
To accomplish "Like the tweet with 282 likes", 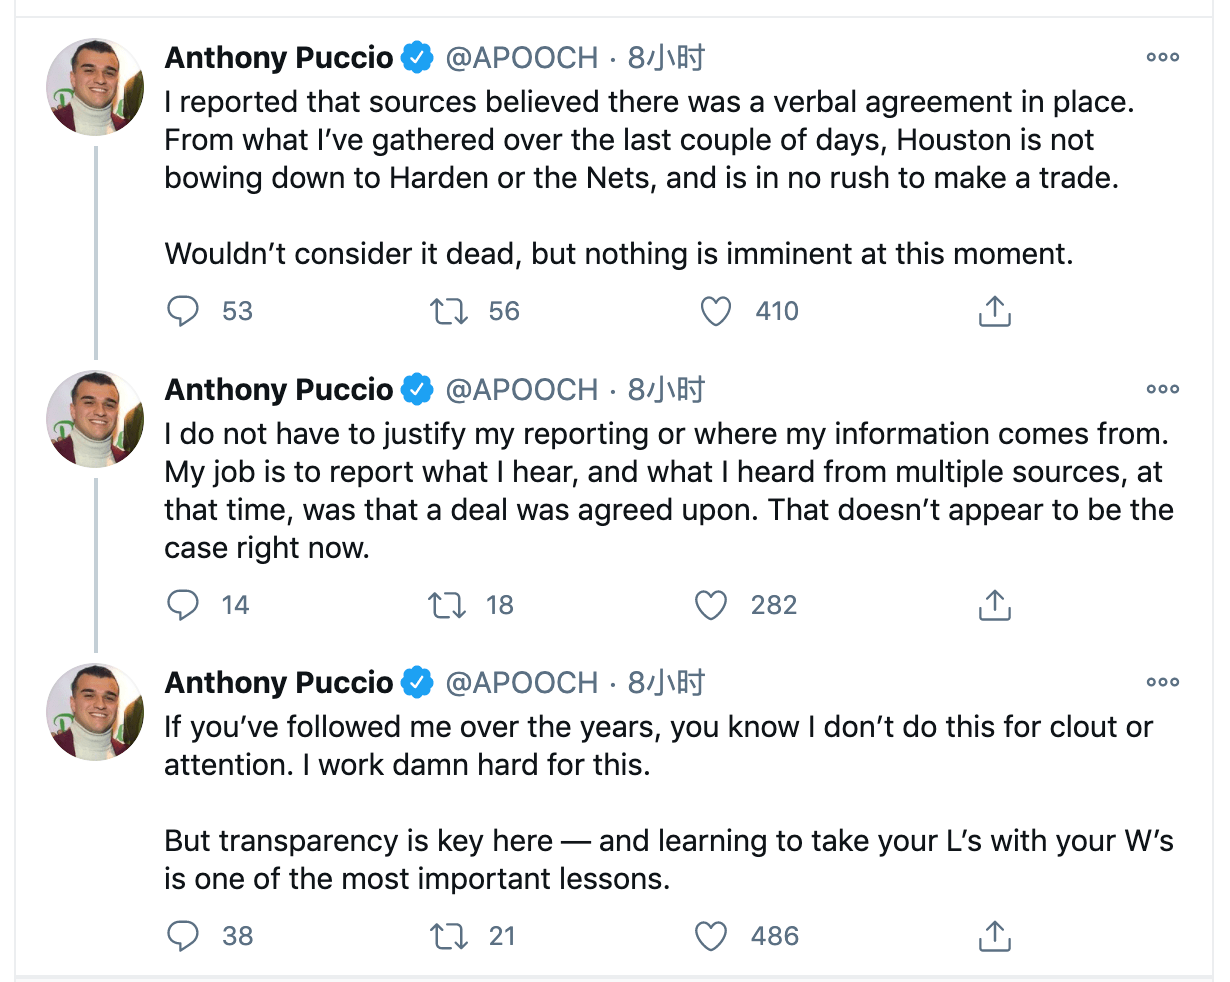I will (711, 605).
